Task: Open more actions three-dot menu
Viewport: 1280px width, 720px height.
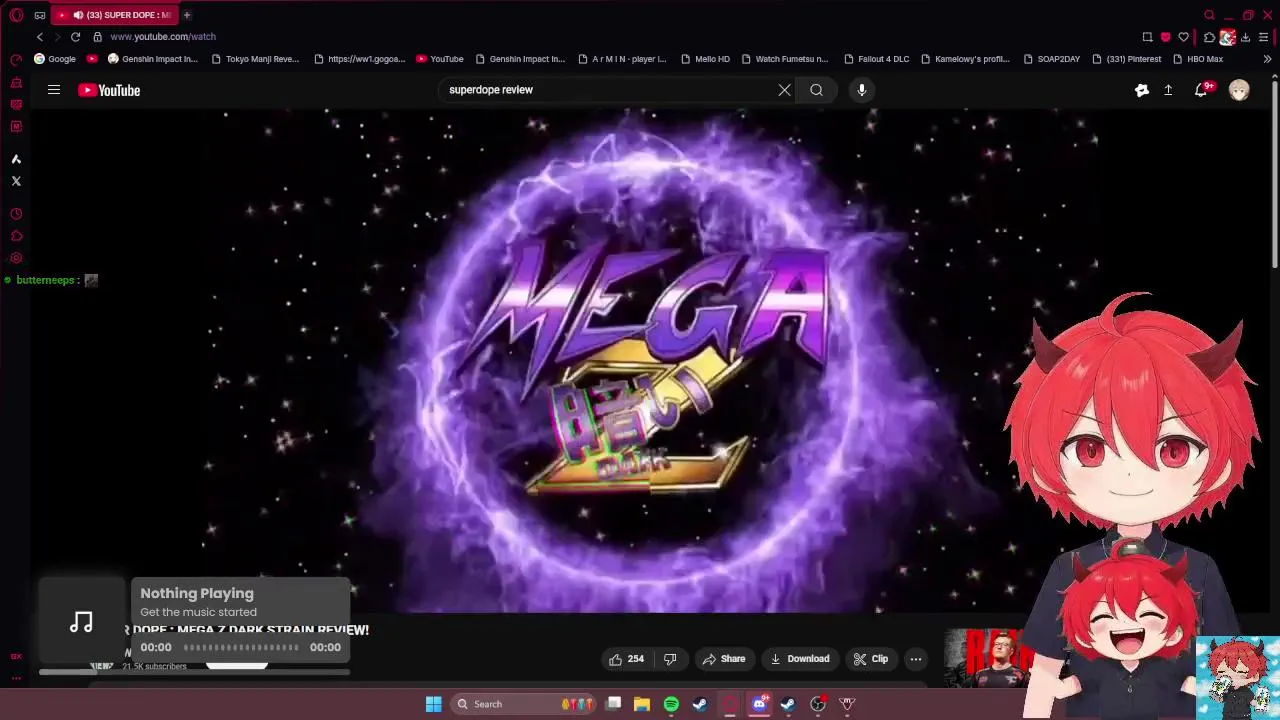Action: (x=916, y=659)
